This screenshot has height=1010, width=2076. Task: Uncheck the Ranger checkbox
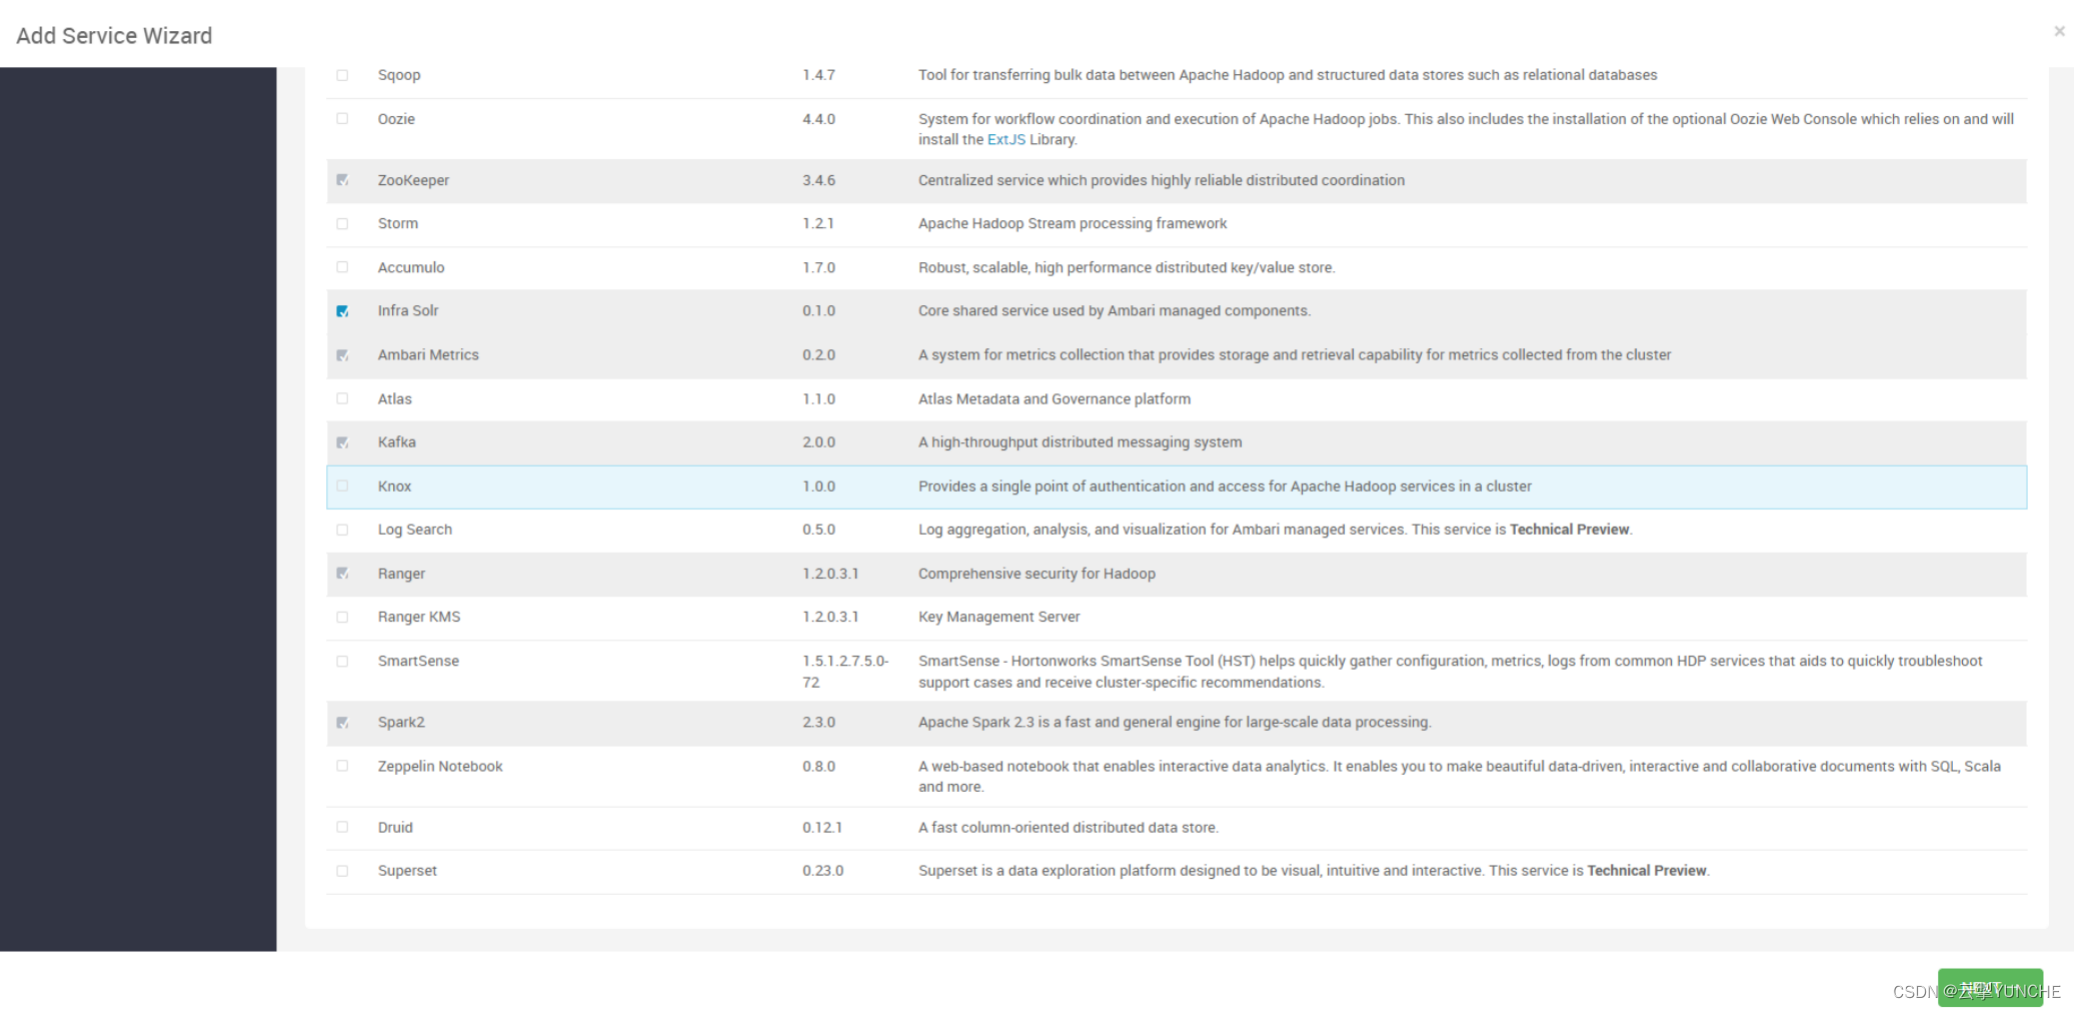click(342, 573)
